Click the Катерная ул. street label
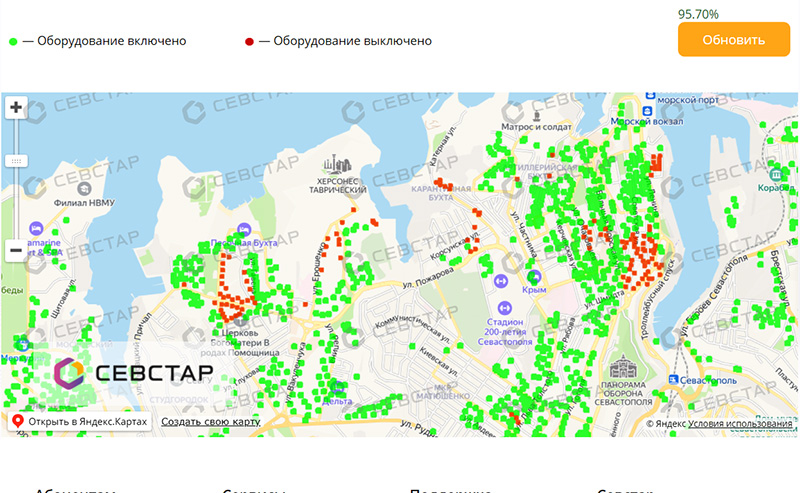 pyautogui.click(x=442, y=145)
